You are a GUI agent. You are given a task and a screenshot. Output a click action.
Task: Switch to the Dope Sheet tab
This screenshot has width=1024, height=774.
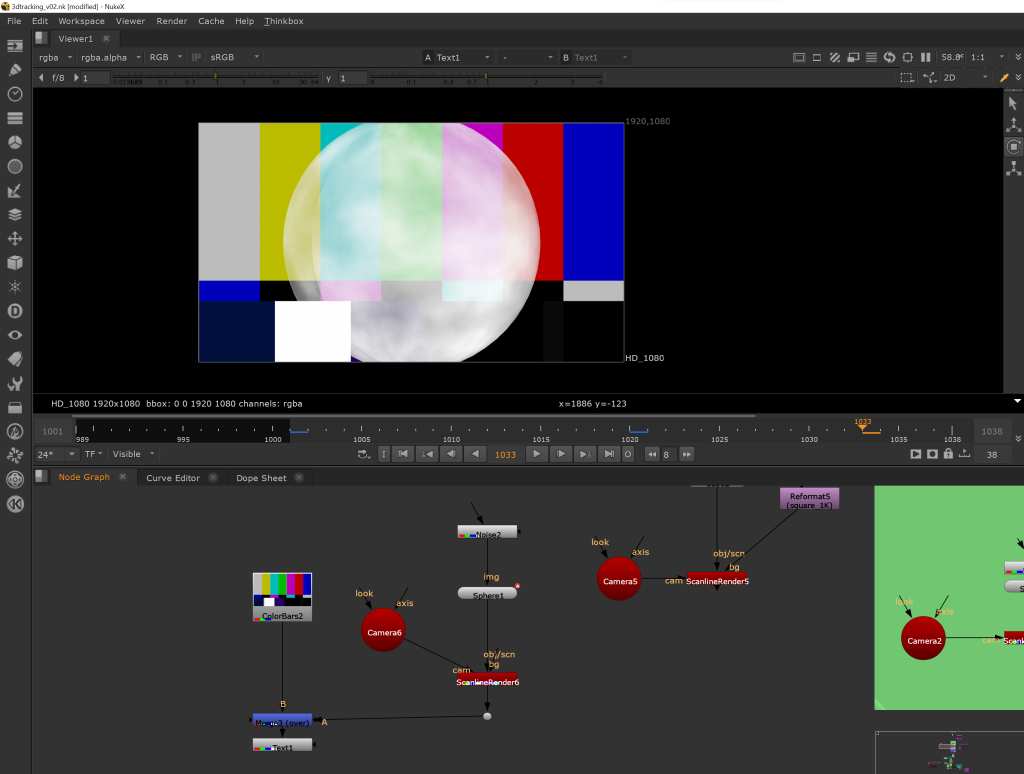click(x=261, y=478)
